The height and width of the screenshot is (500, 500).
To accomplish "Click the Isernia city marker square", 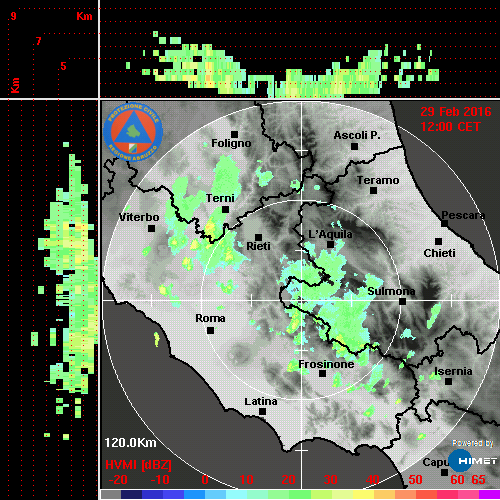I will [448, 381].
